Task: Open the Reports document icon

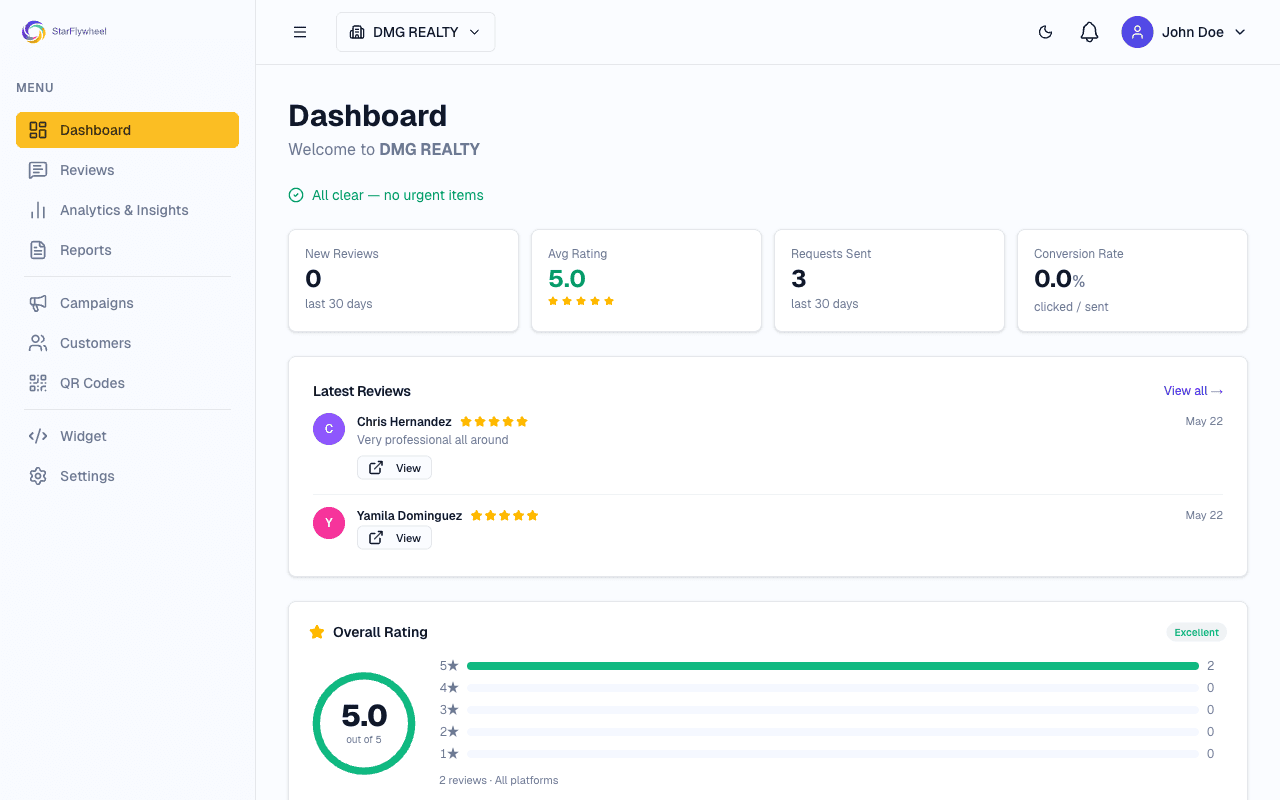Action: [x=38, y=250]
